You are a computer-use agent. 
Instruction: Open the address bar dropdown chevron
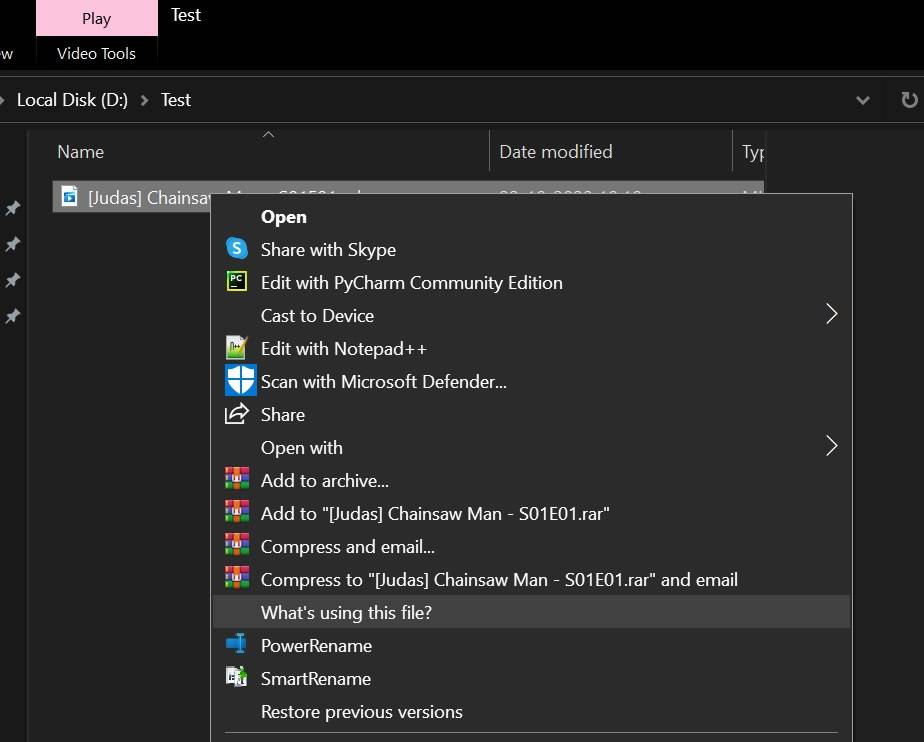tap(862, 100)
